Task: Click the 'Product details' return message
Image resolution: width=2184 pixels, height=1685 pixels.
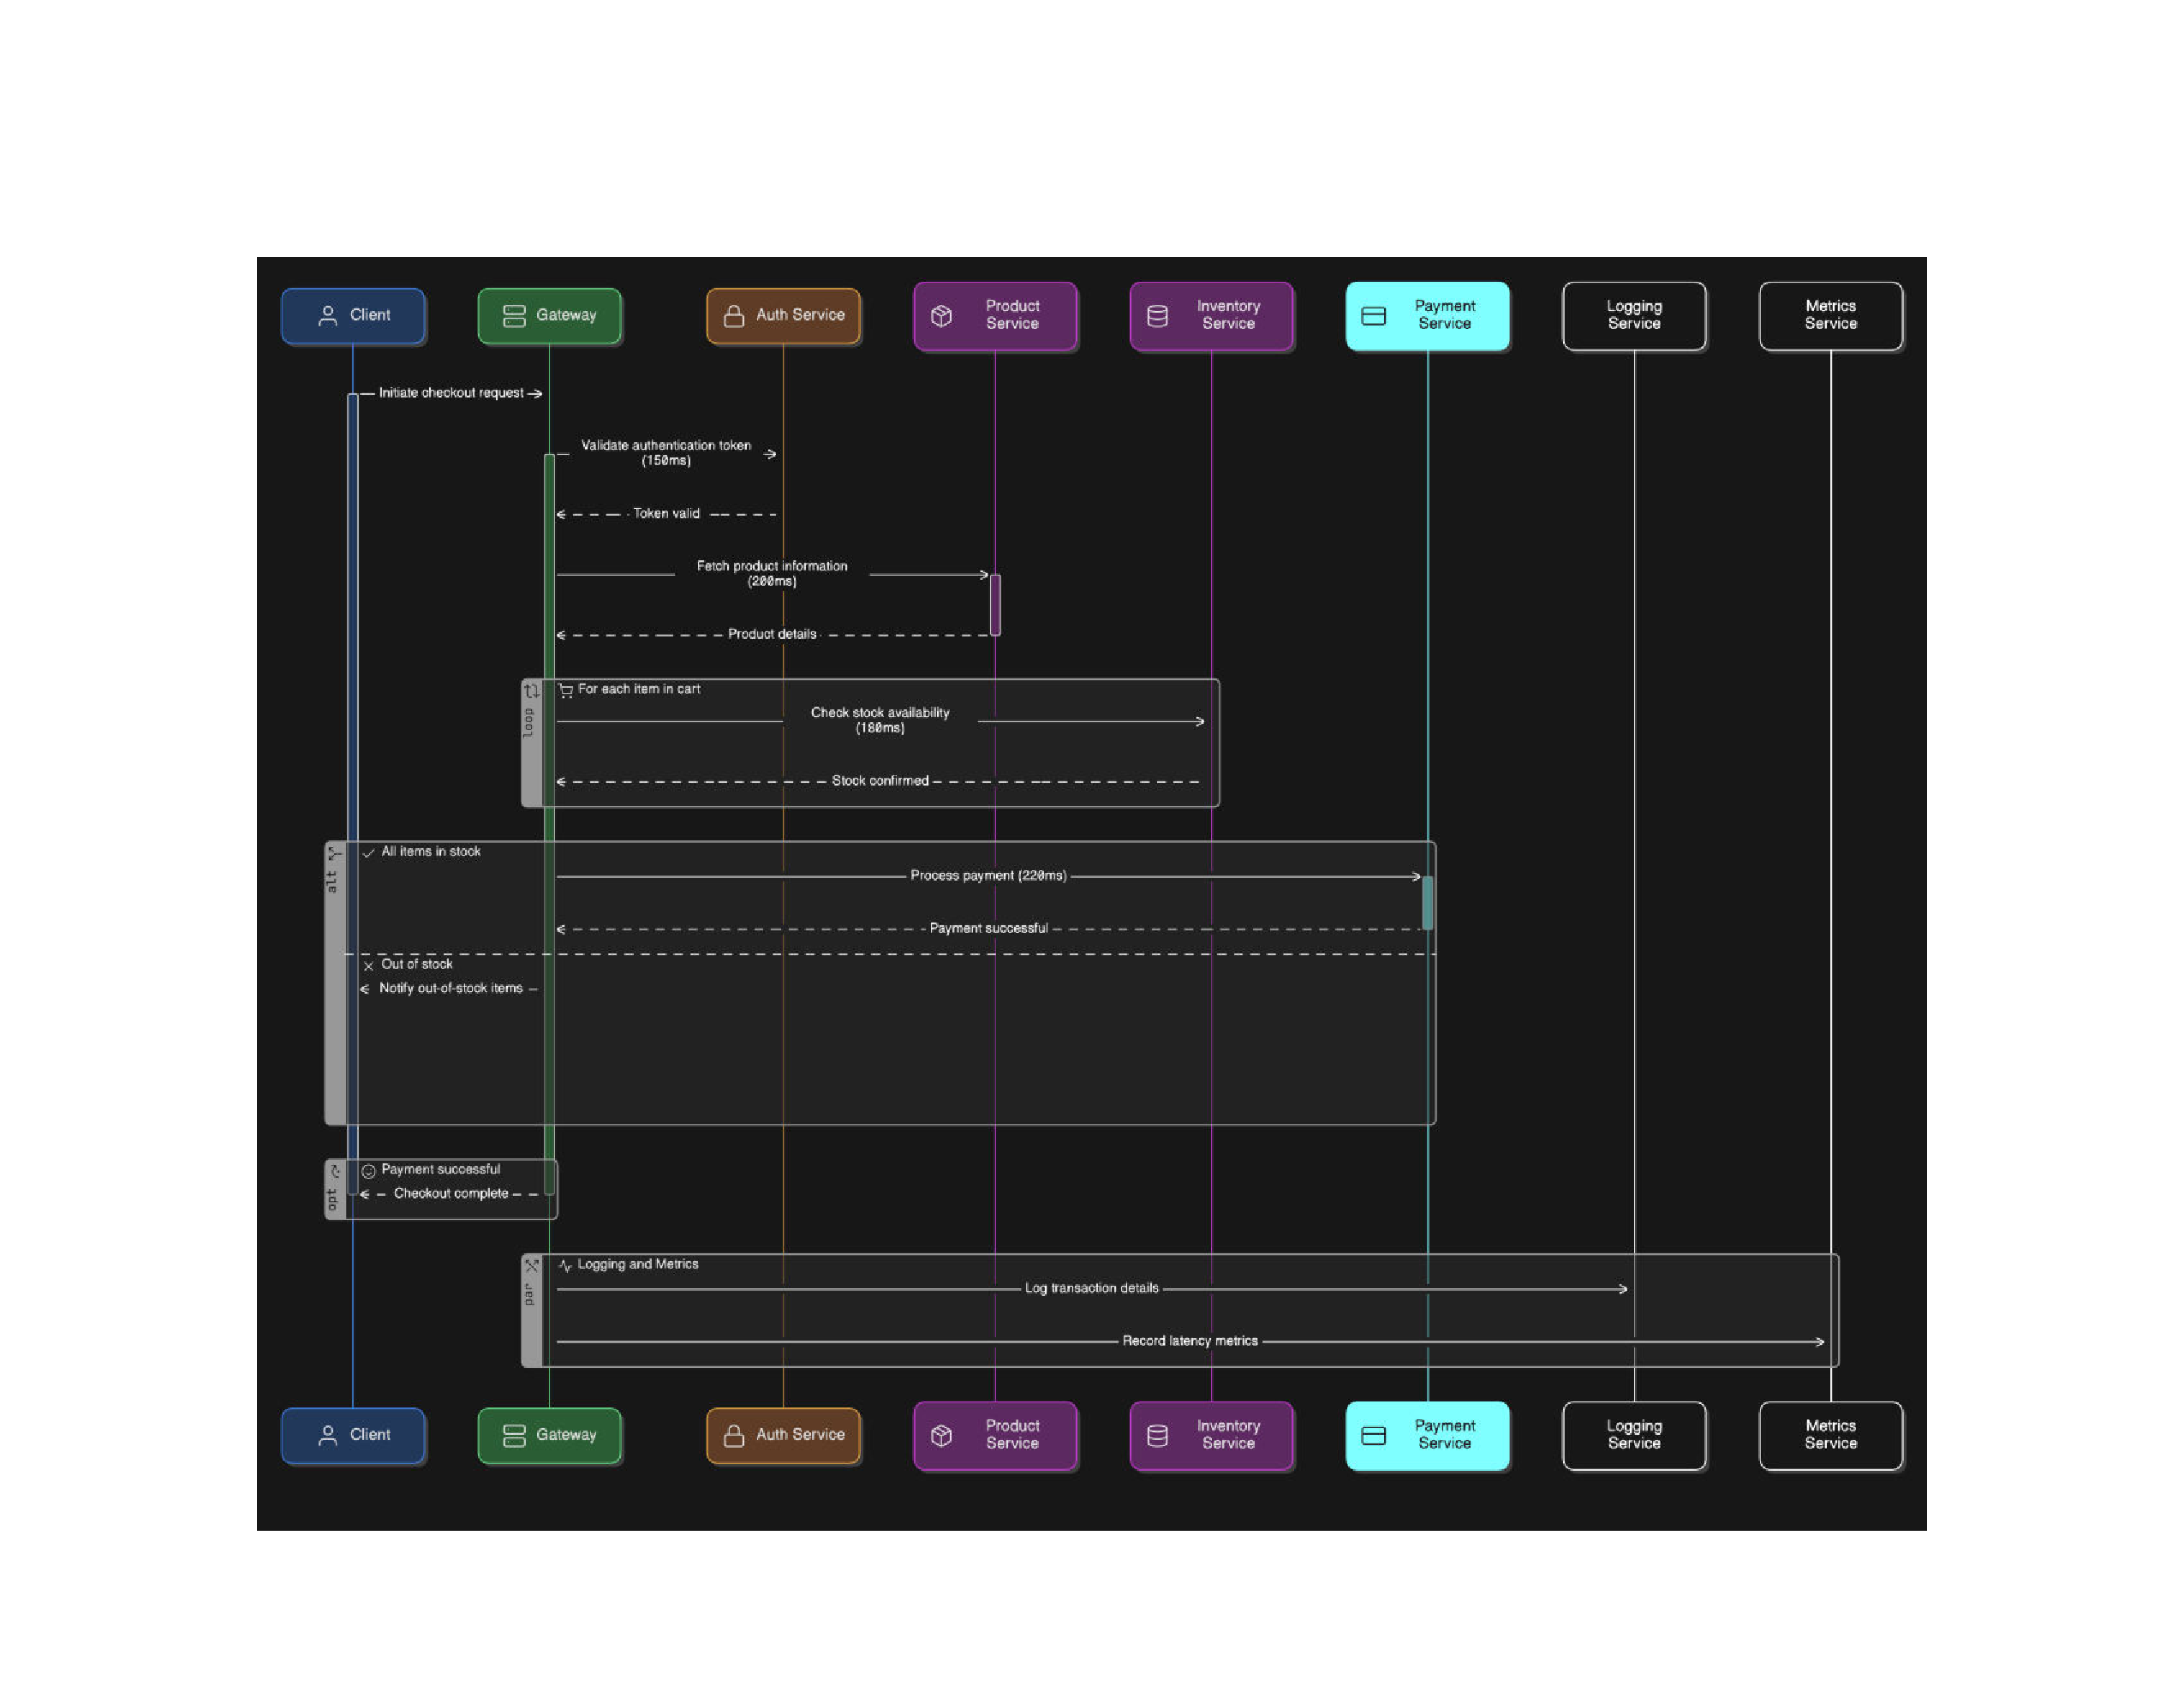Action: pyautogui.click(x=772, y=634)
